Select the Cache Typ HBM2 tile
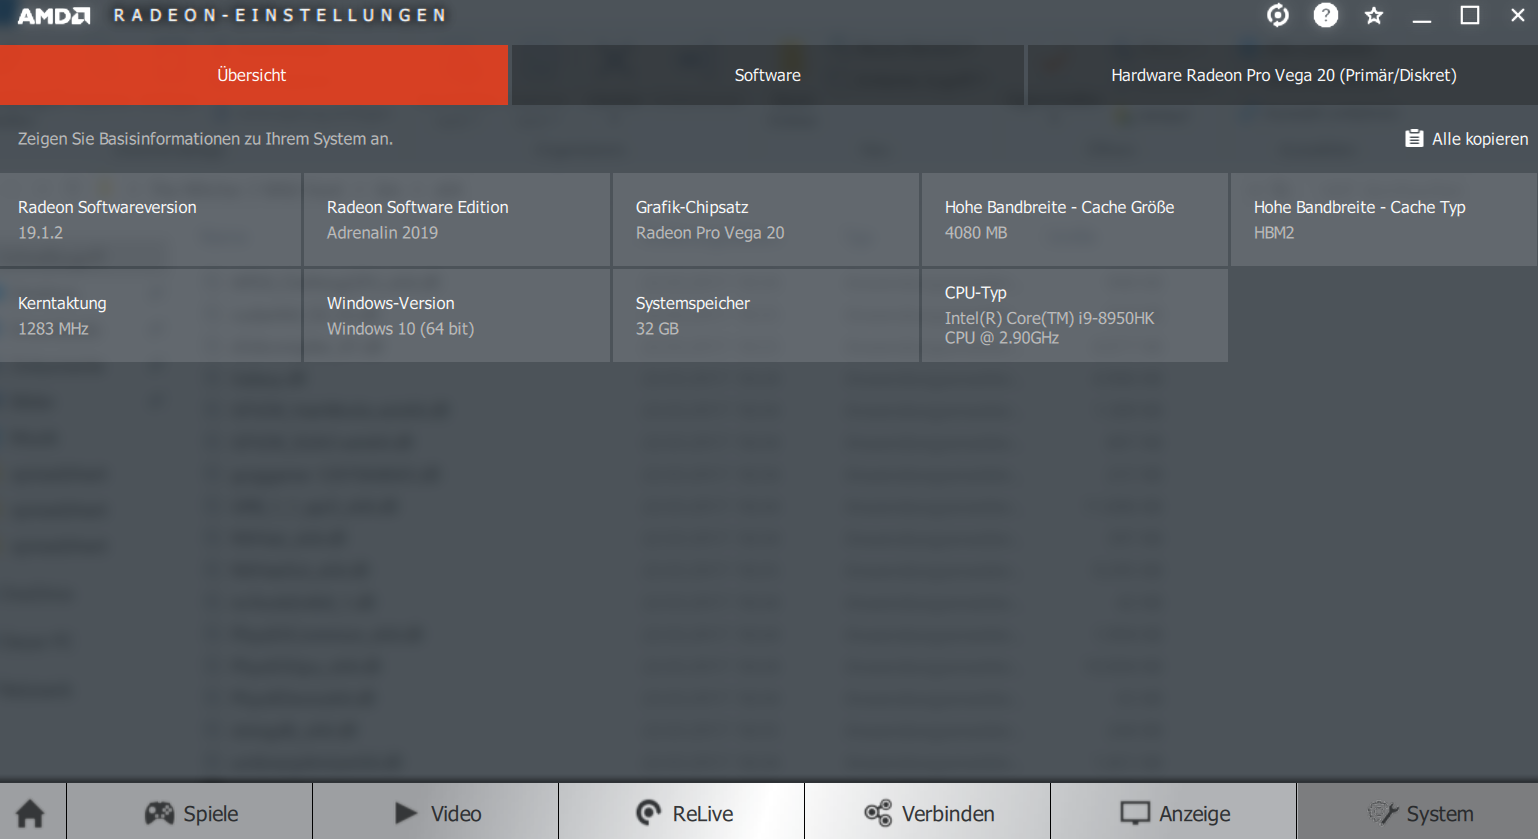1538x839 pixels. (1384, 220)
